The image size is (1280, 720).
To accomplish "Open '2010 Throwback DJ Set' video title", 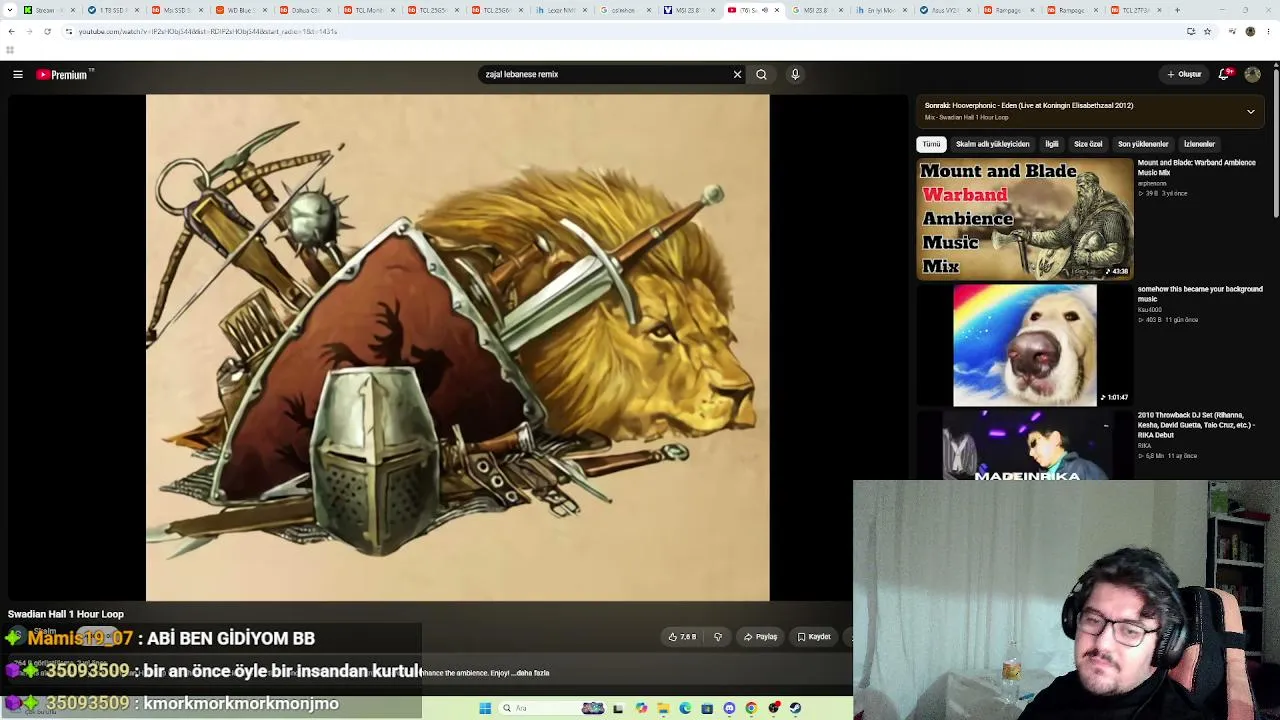I will pyautogui.click(x=1196, y=425).
